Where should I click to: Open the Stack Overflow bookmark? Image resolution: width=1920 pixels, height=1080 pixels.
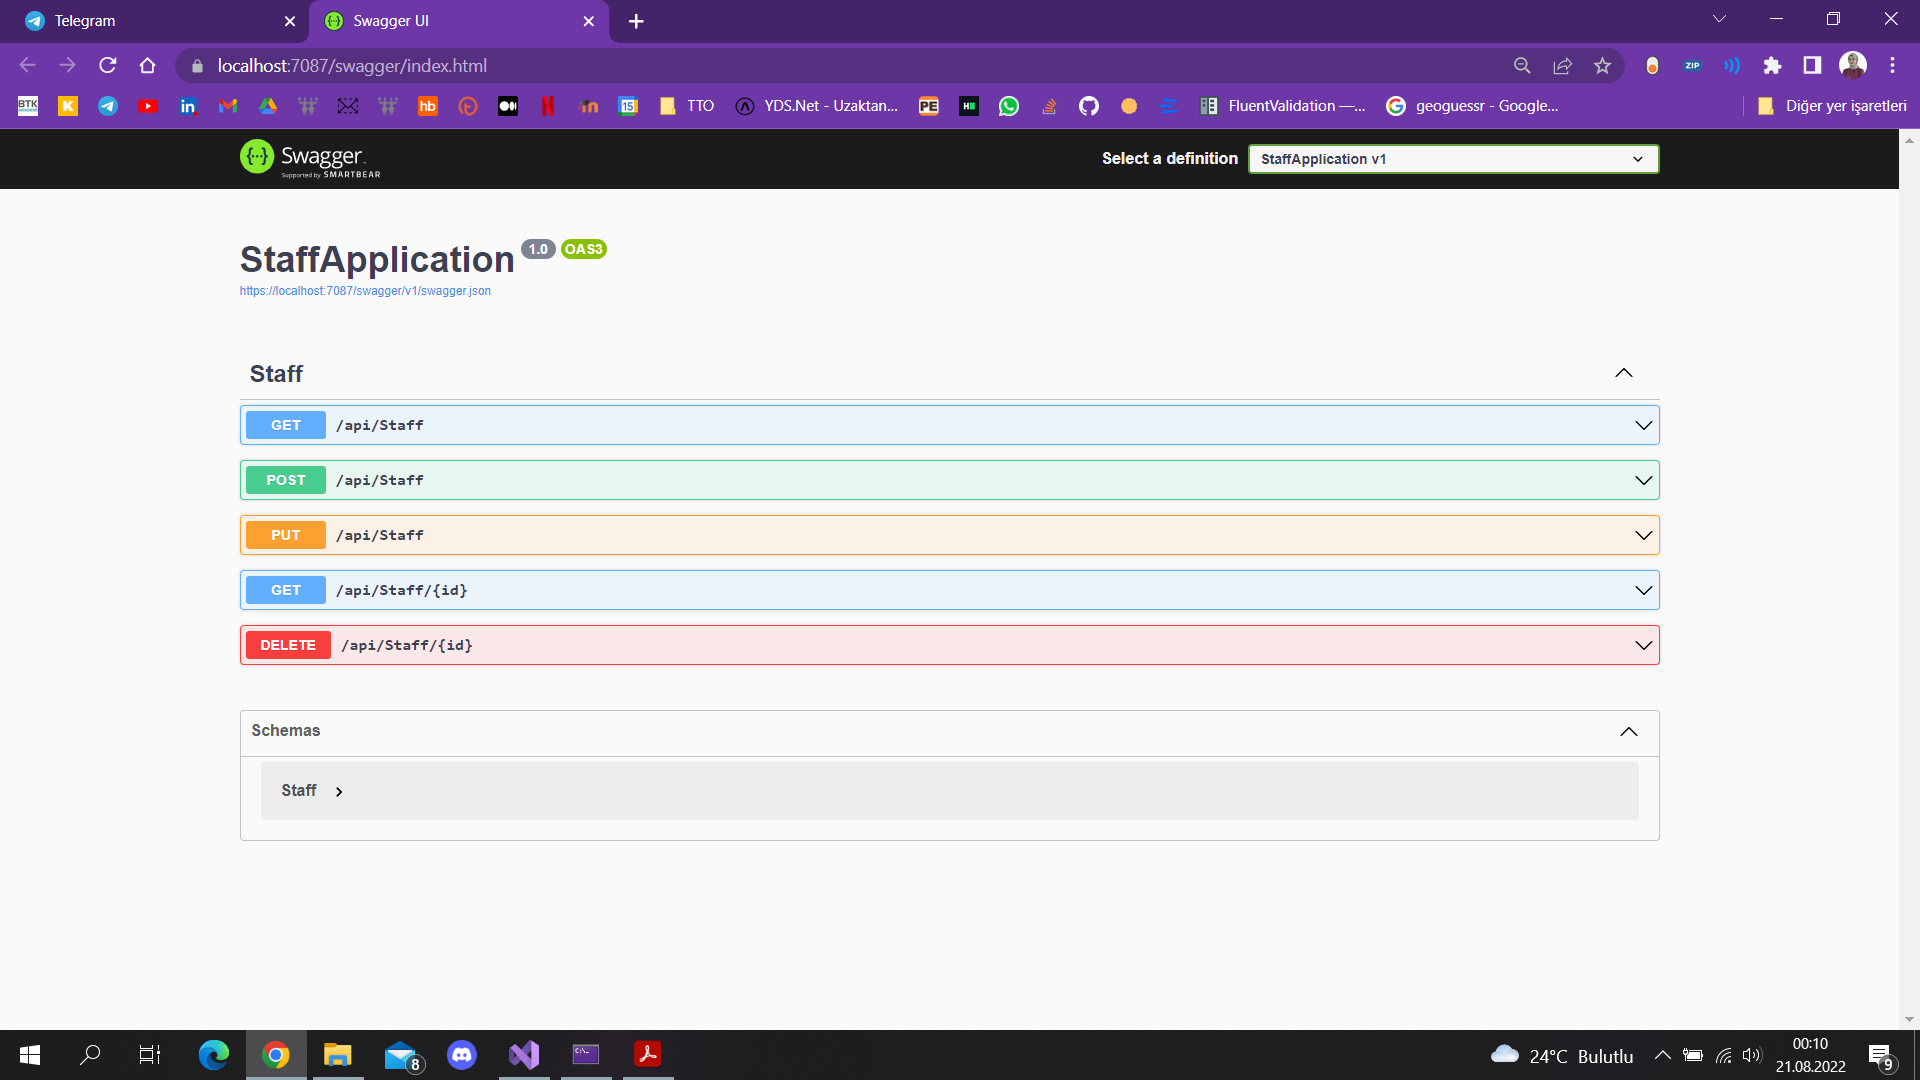pos(1049,106)
